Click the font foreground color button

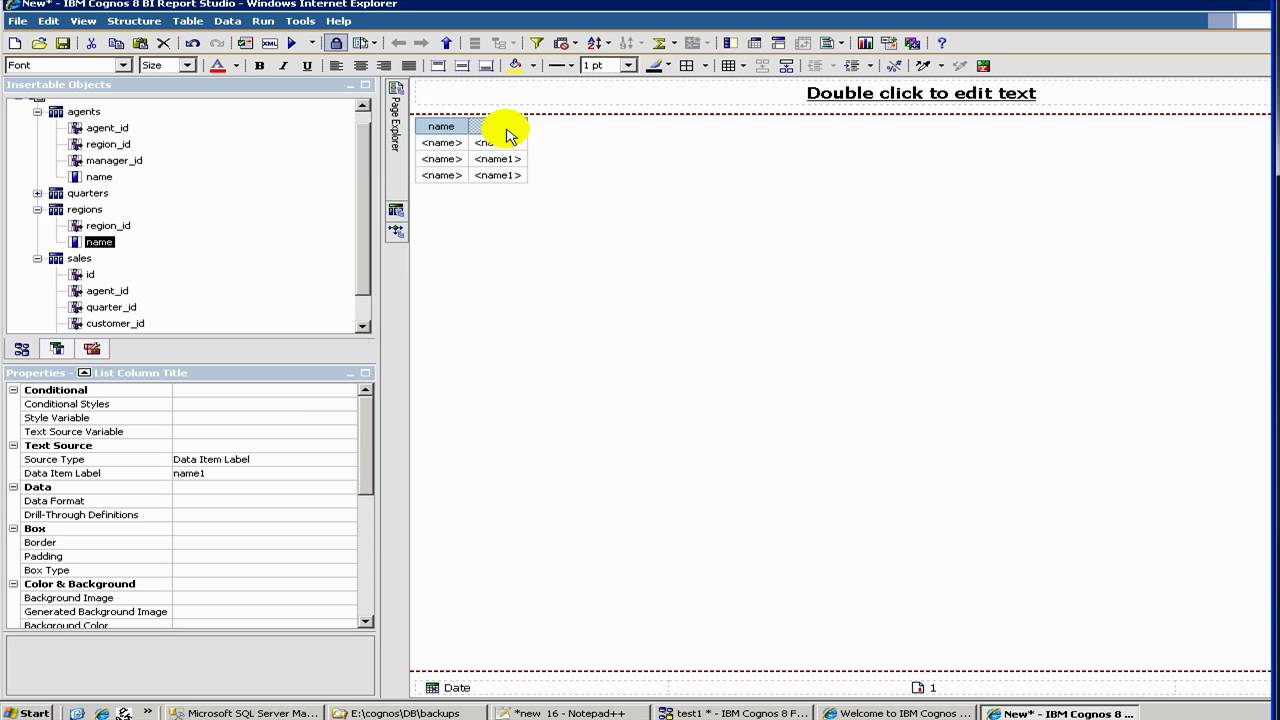pos(218,66)
